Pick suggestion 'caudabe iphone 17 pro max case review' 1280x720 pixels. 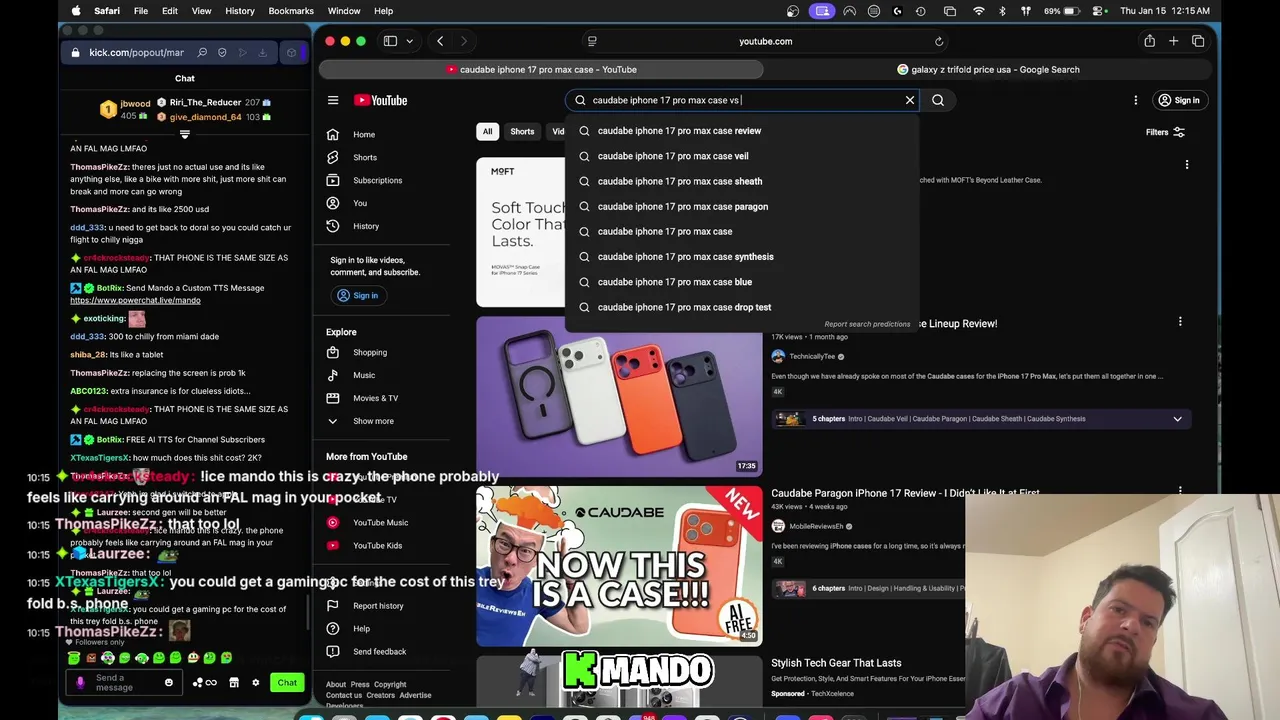pos(741,131)
